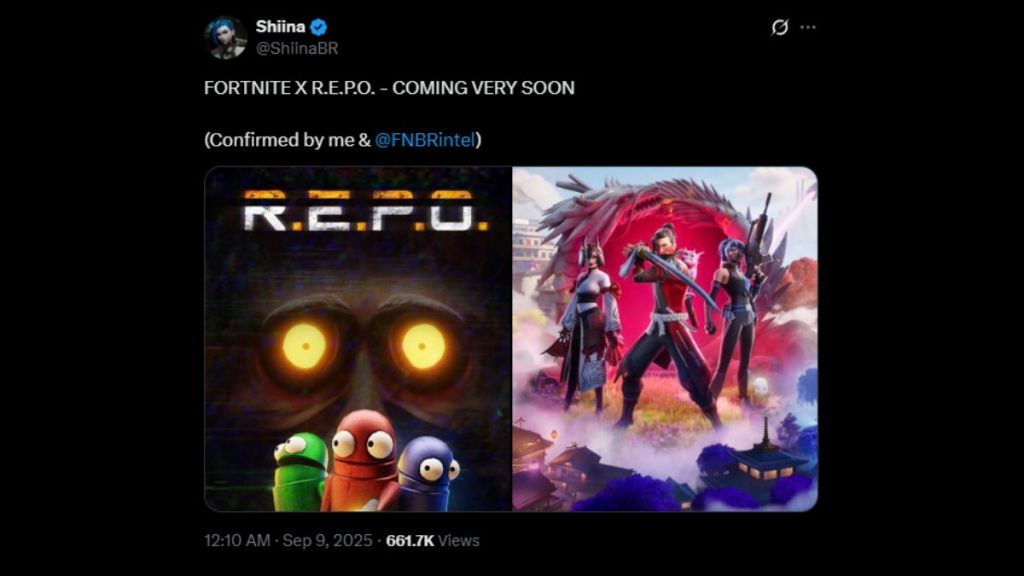Image resolution: width=1024 pixels, height=576 pixels.
Task: Open the three-dot more options menu
Action: tap(808, 27)
